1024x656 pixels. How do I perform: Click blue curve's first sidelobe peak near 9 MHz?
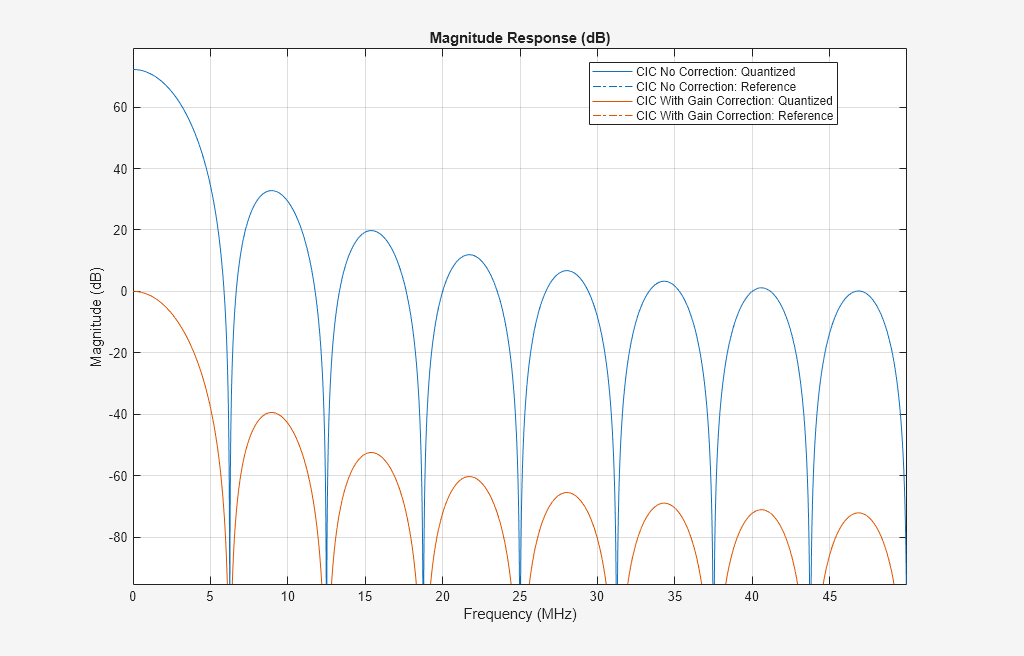click(271, 191)
